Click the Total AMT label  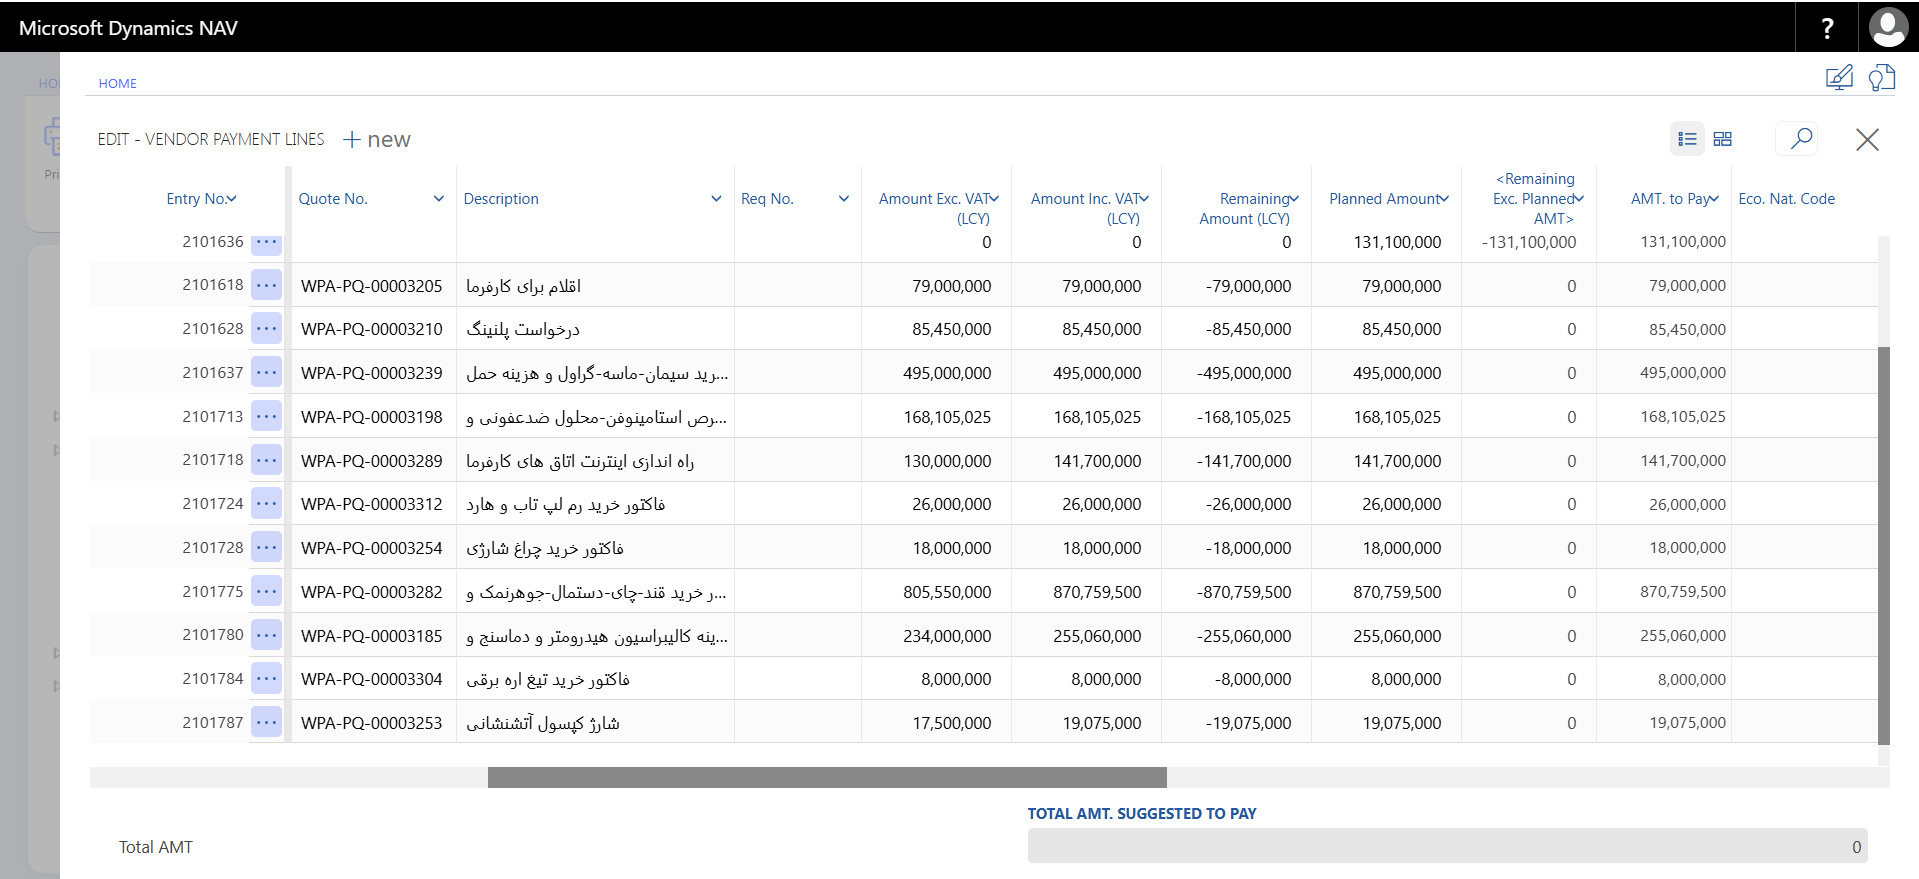coord(156,847)
